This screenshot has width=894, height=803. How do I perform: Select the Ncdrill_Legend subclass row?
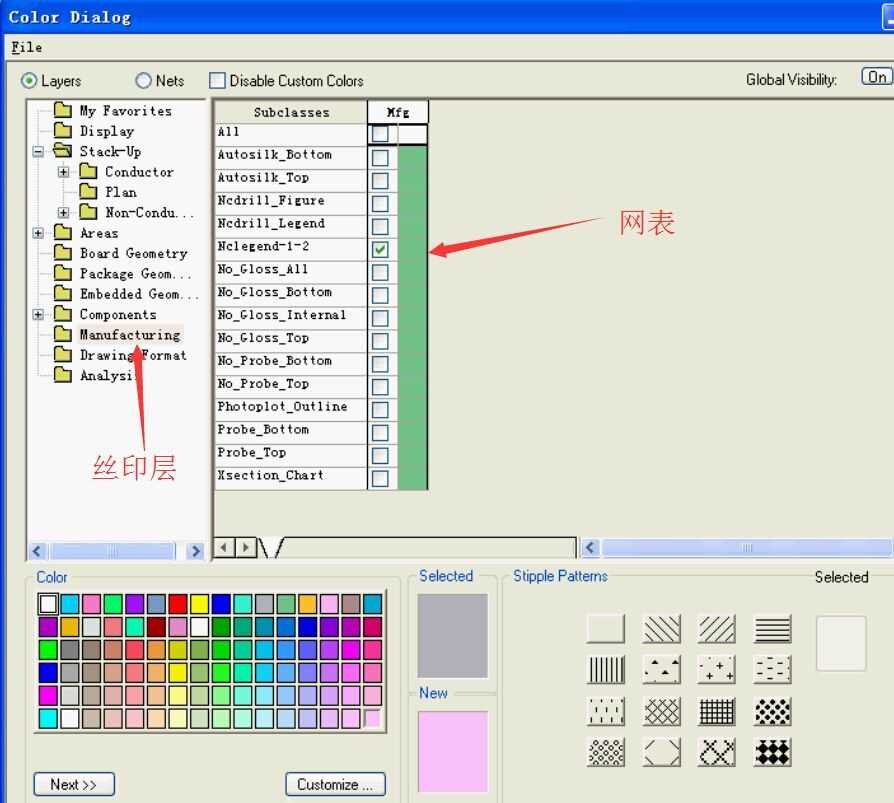[x=291, y=226]
